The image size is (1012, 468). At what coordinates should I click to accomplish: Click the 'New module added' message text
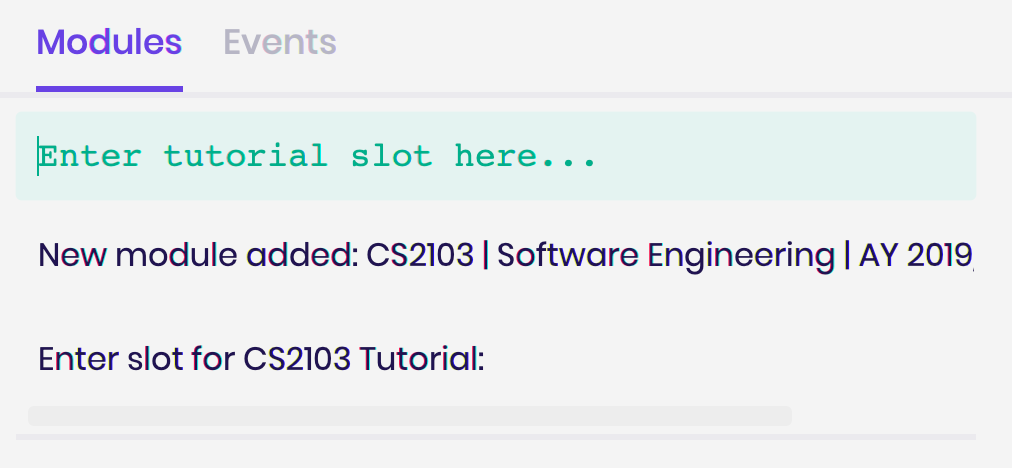505,256
